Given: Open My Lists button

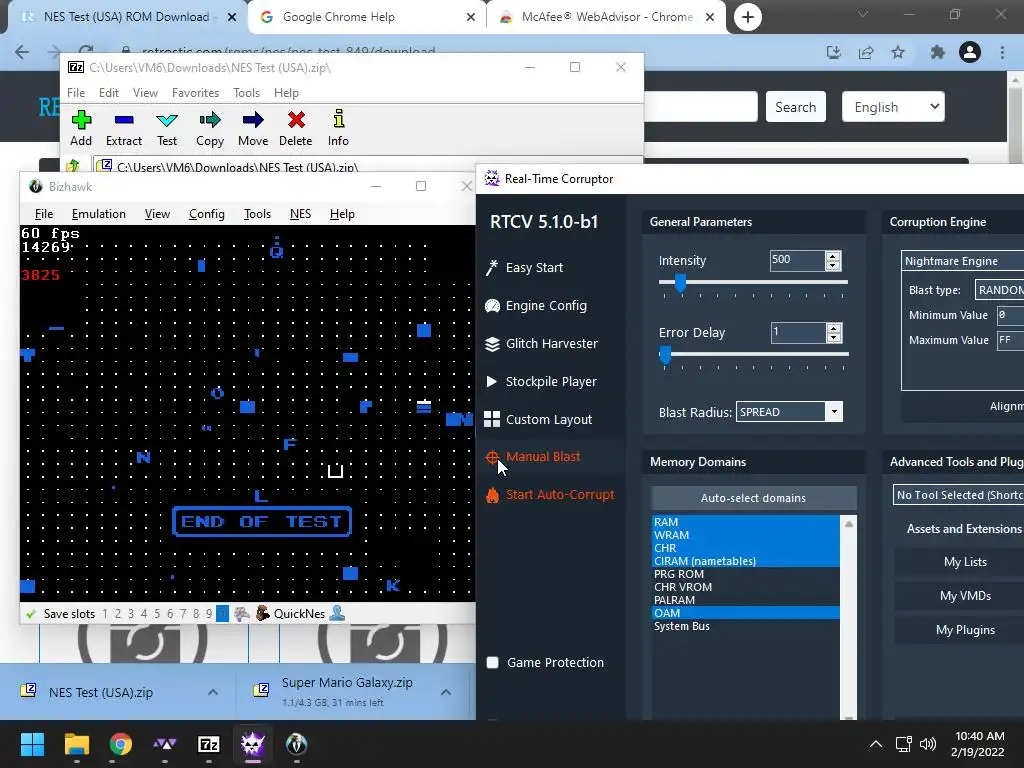Looking at the screenshot, I should [965, 562].
